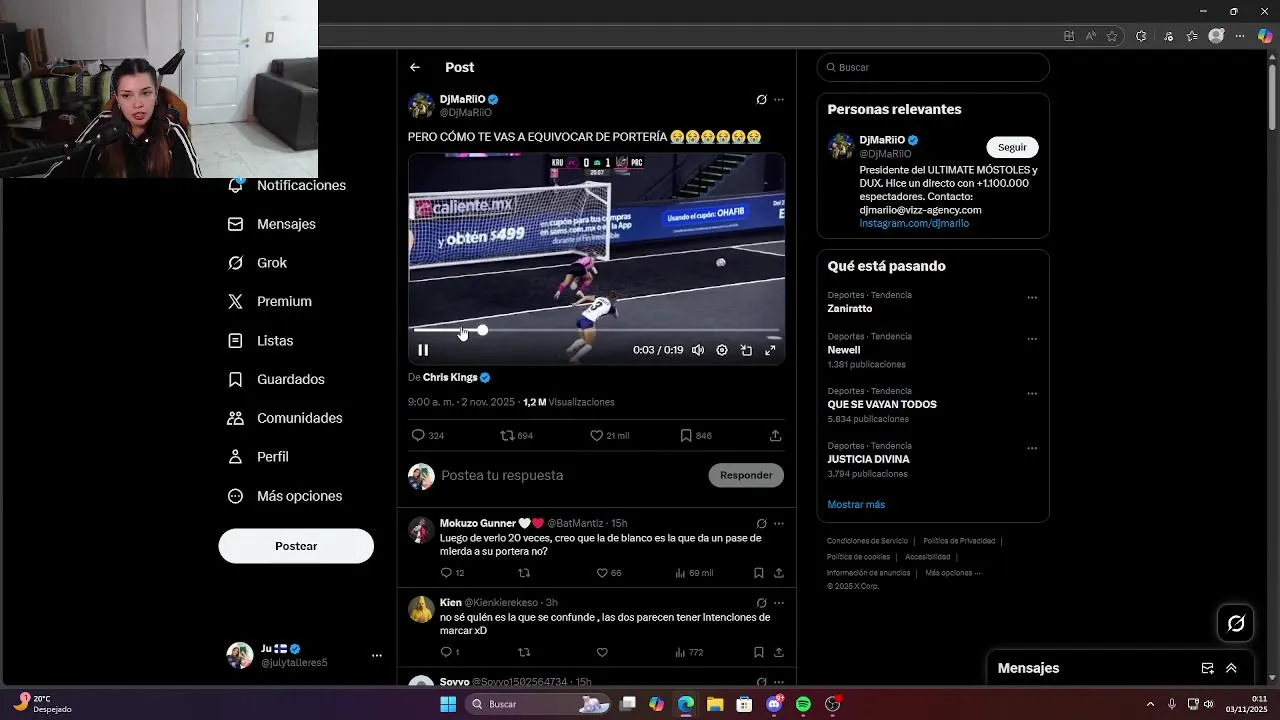Expand Más opciones in sidebar
This screenshot has width=1280, height=720.
(x=285, y=496)
